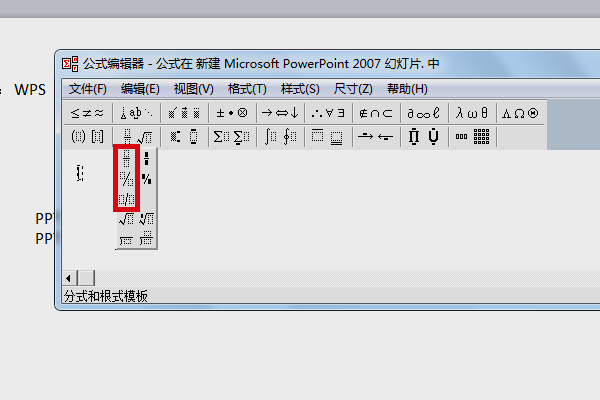
Task: Open the lowercase Greek palette (λωθ)
Action: click(x=472, y=113)
